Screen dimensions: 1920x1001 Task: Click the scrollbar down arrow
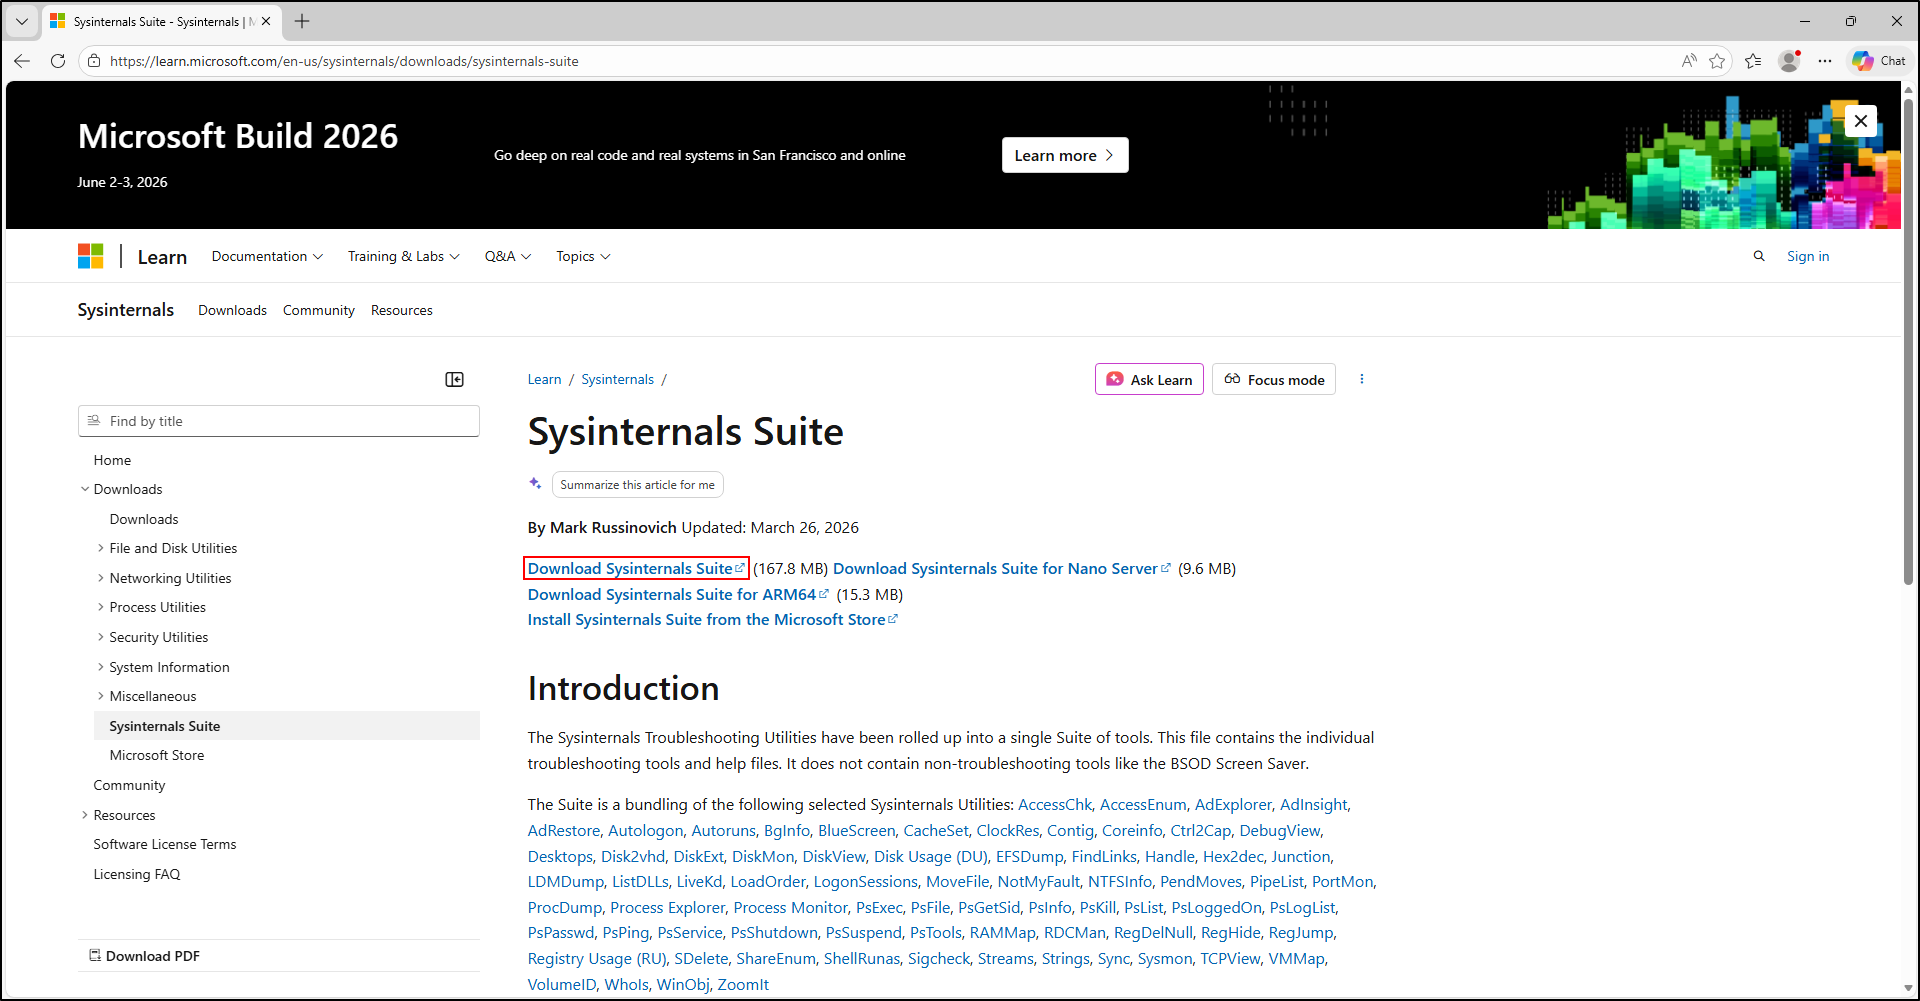[x=1908, y=989]
